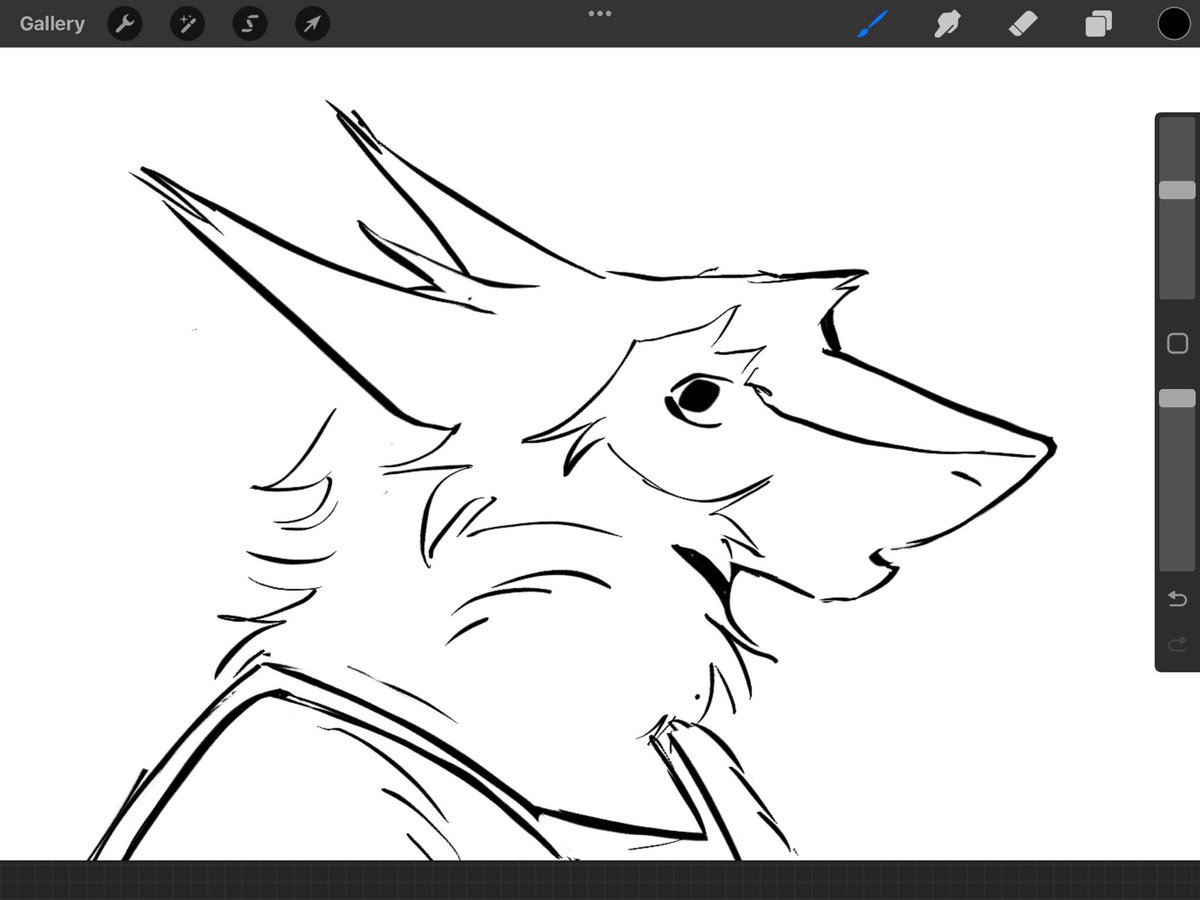Undo the last stroke
The image size is (1200, 900).
(x=1177, y=599)
